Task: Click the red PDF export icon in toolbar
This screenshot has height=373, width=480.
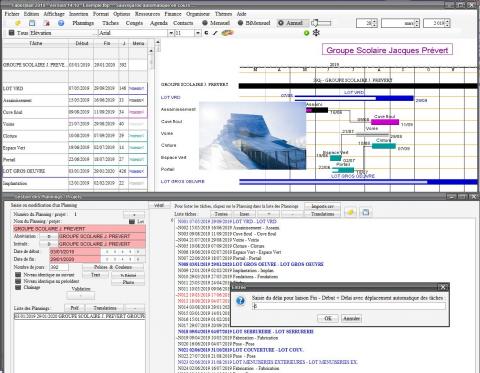Action: (x=47, y=23)
